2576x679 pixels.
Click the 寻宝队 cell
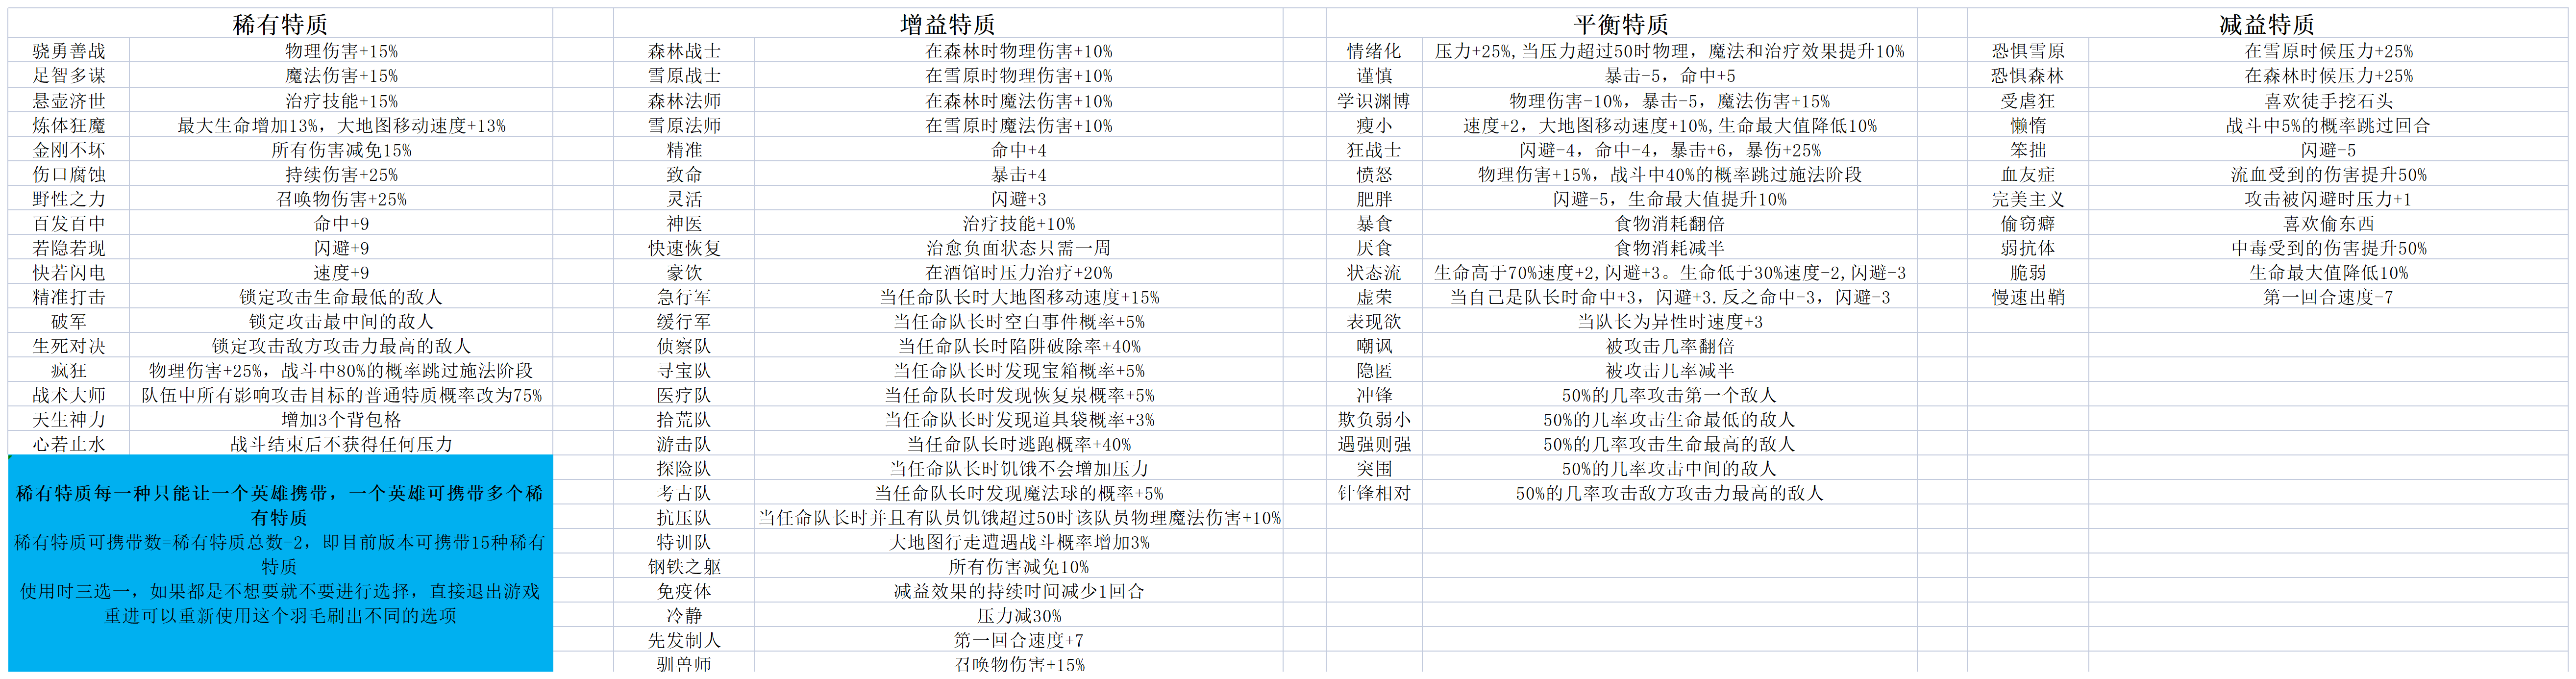point(684,370)
